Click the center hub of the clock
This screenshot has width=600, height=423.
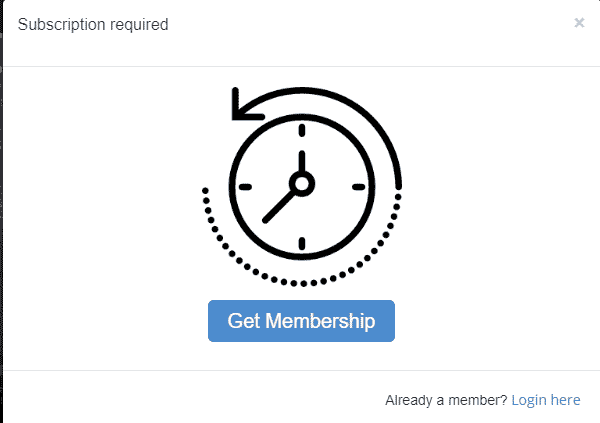pos(302,184)
